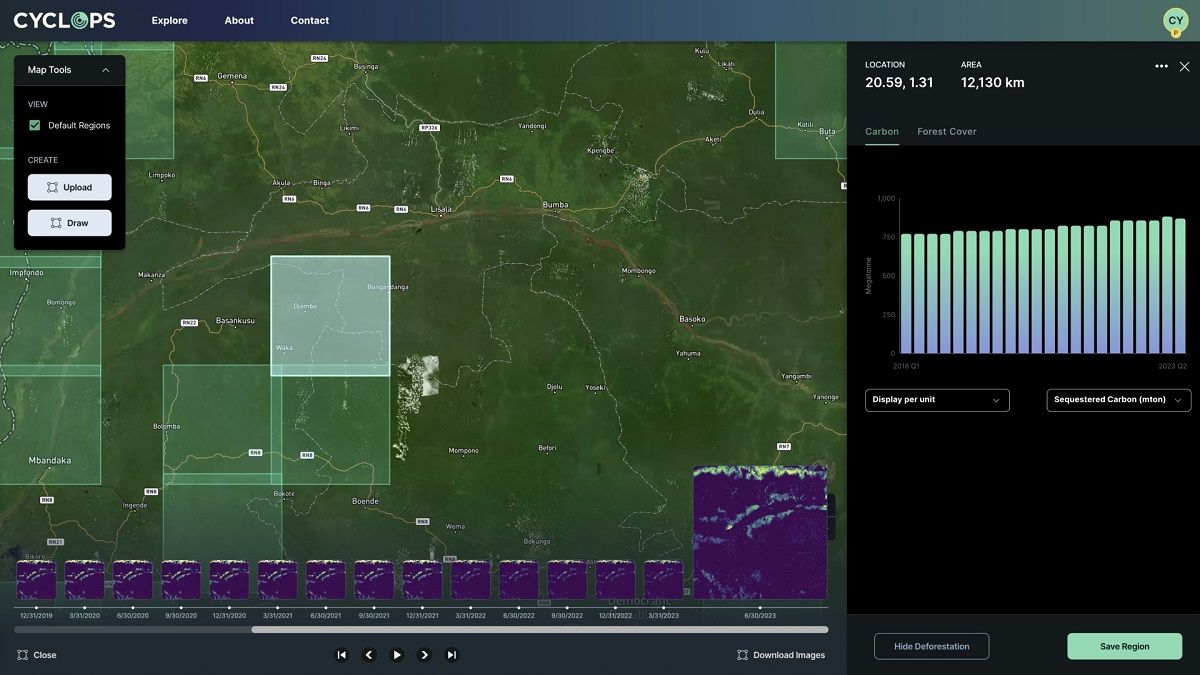Switch to the Carbon tab
The height and width of the screenshot is (675, 1200).
coord(882,132)
